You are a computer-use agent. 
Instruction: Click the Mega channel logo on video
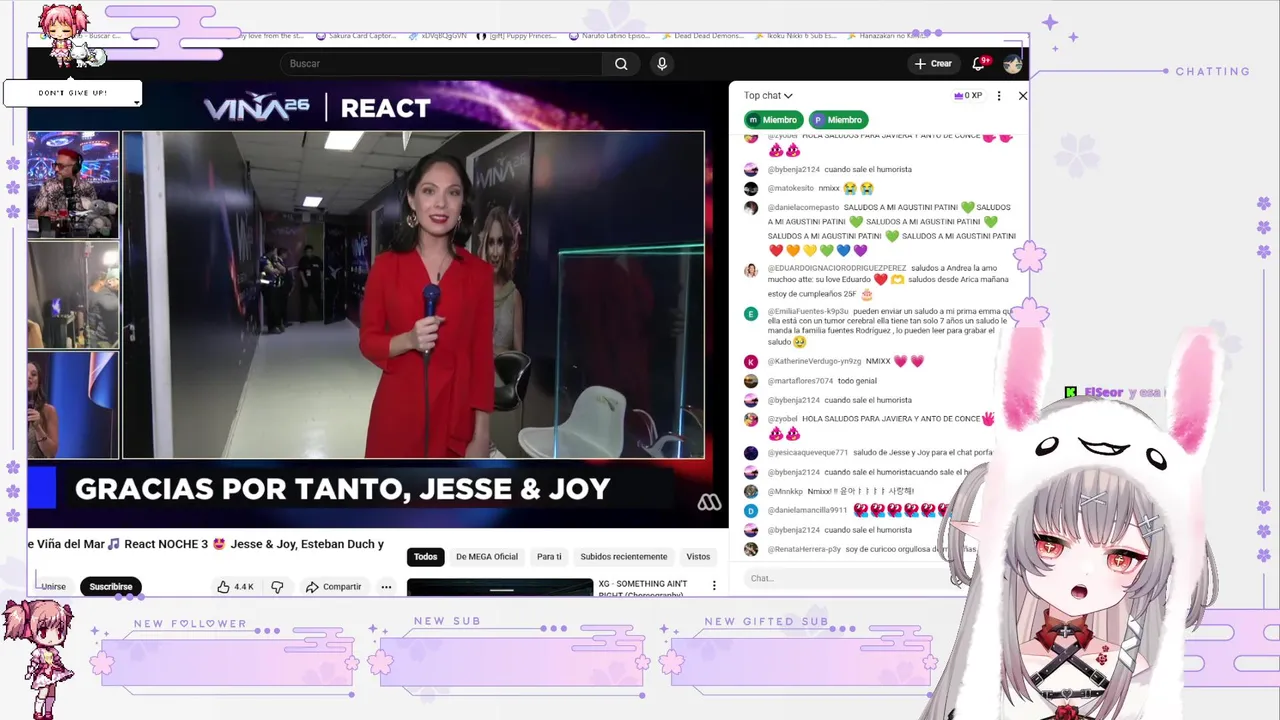[709, 503]
